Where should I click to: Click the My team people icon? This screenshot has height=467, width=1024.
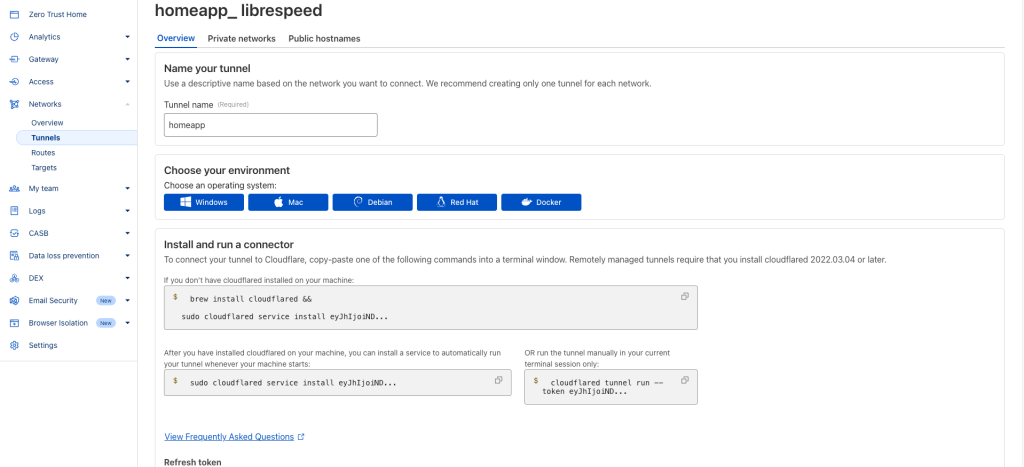(x=14, y=189)
